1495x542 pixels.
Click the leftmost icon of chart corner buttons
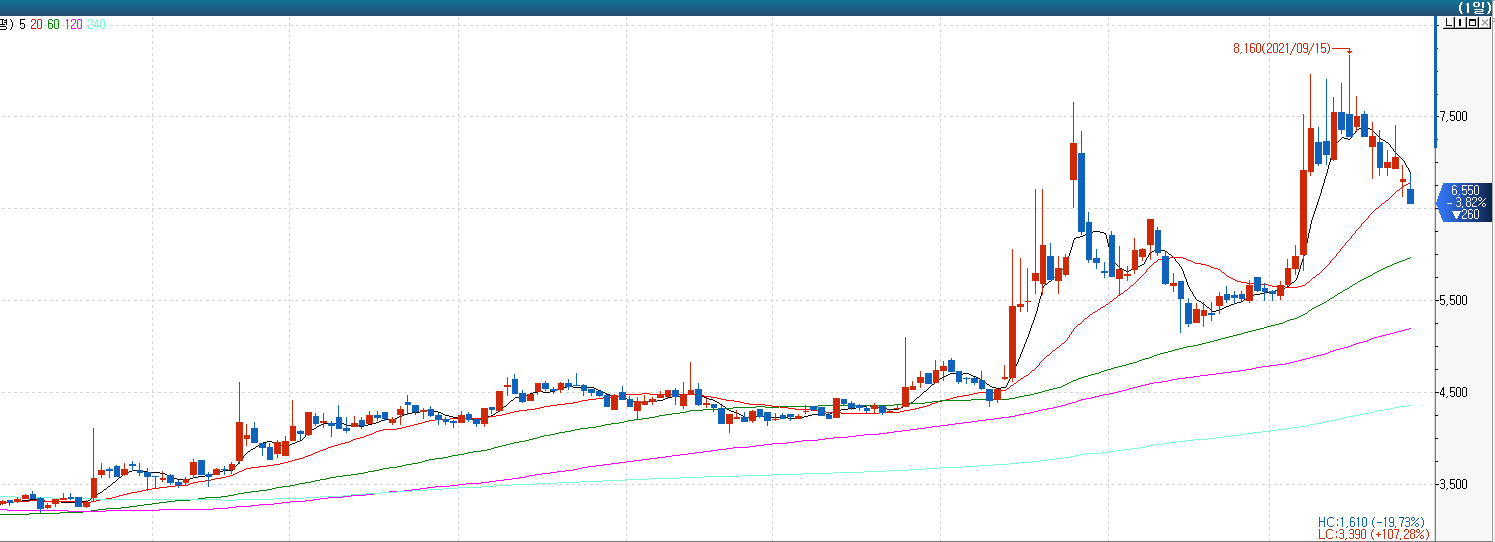pyautogui.click(x=1448, y=23)
